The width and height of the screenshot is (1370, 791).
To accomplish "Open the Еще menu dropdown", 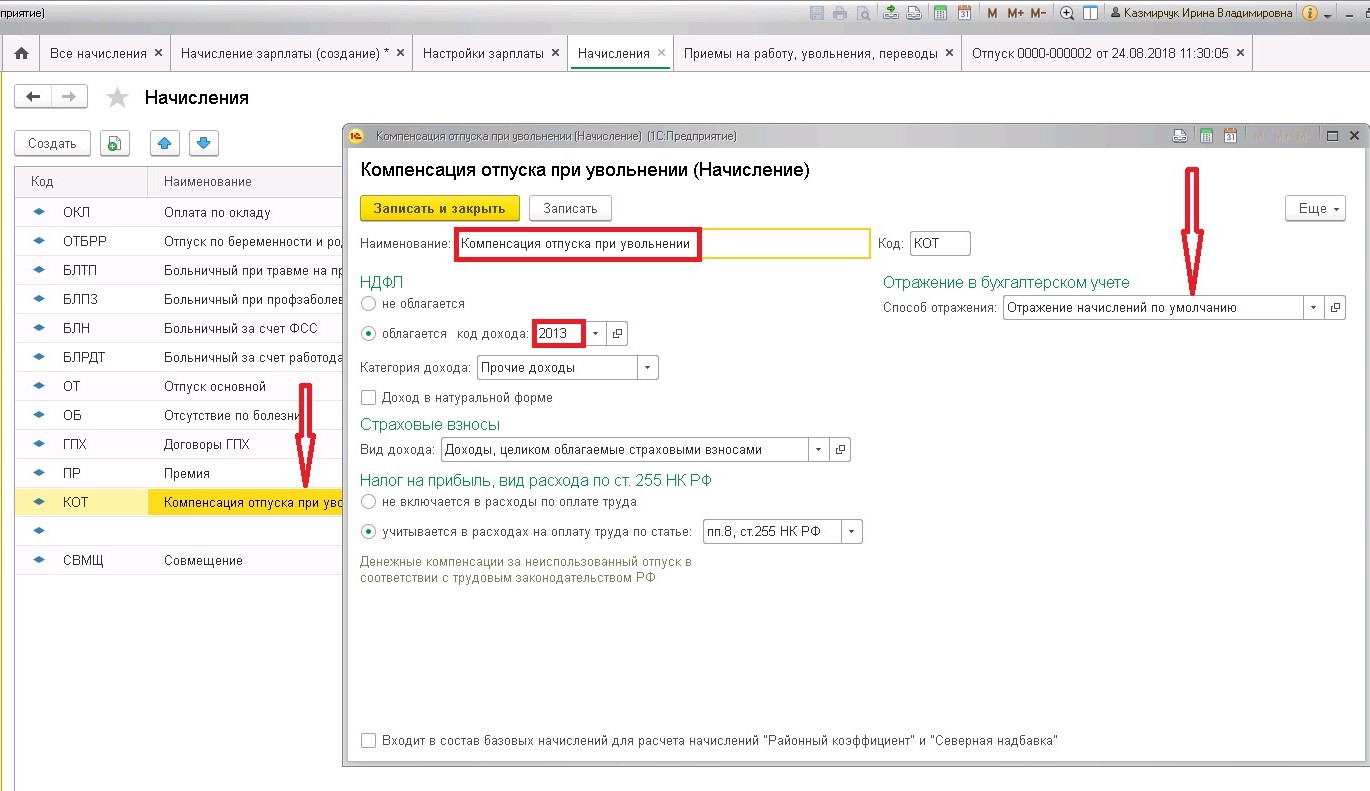I will point(1315,208).
